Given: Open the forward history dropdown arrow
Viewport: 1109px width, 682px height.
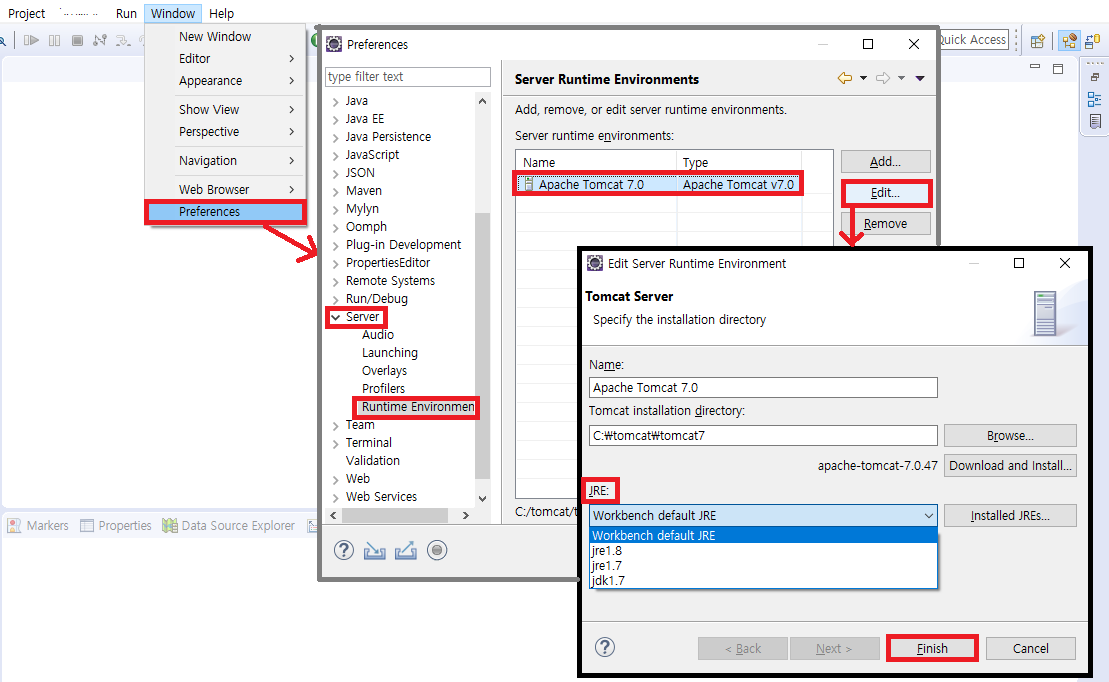Looking at the screenshot, I should coord(902,79).
